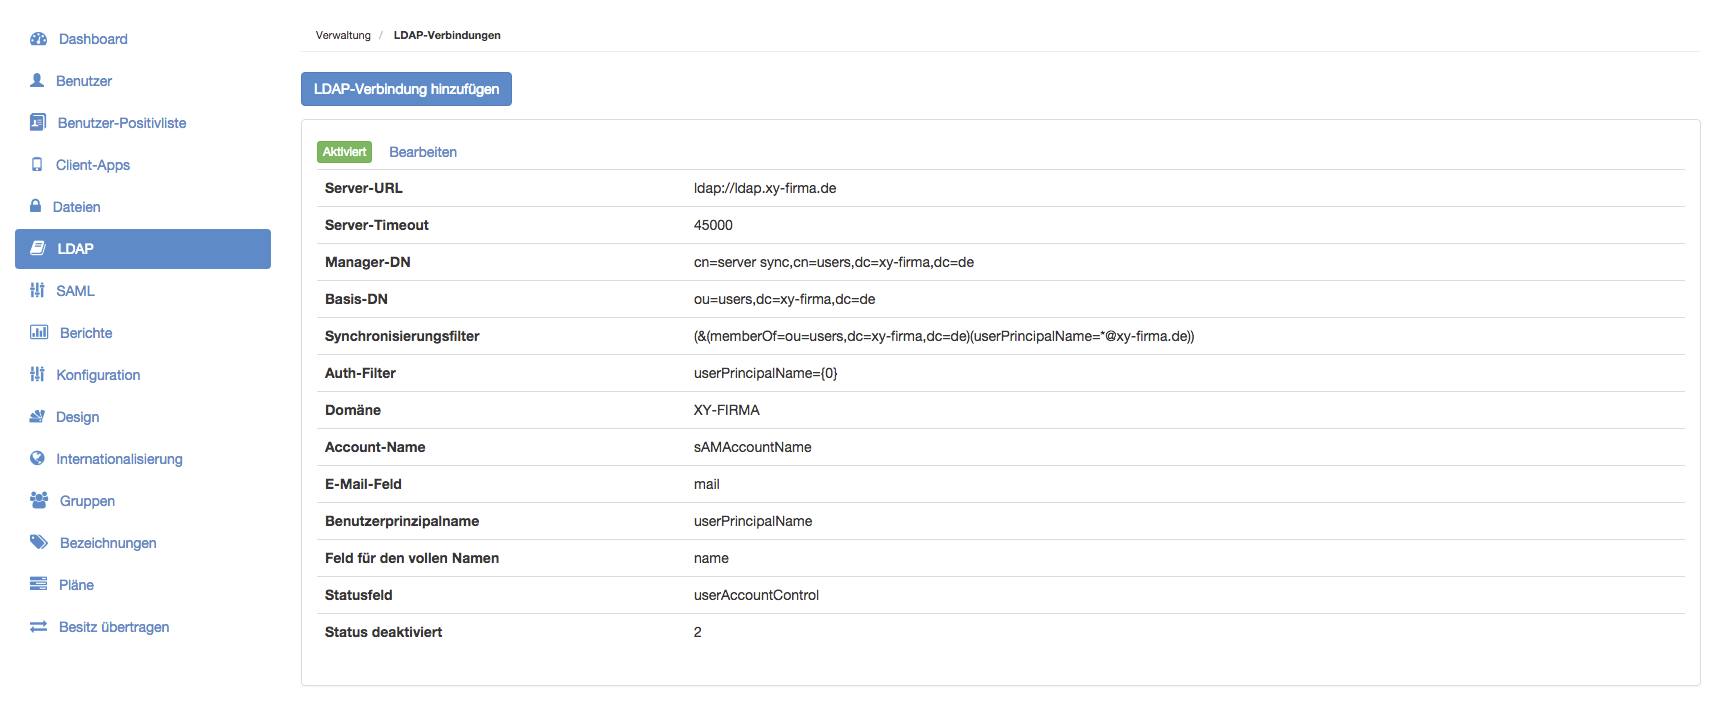The width and height of the screenshot is (1716, 704).
Task: Click the Bearbeiten link
Action: point(423,152)
